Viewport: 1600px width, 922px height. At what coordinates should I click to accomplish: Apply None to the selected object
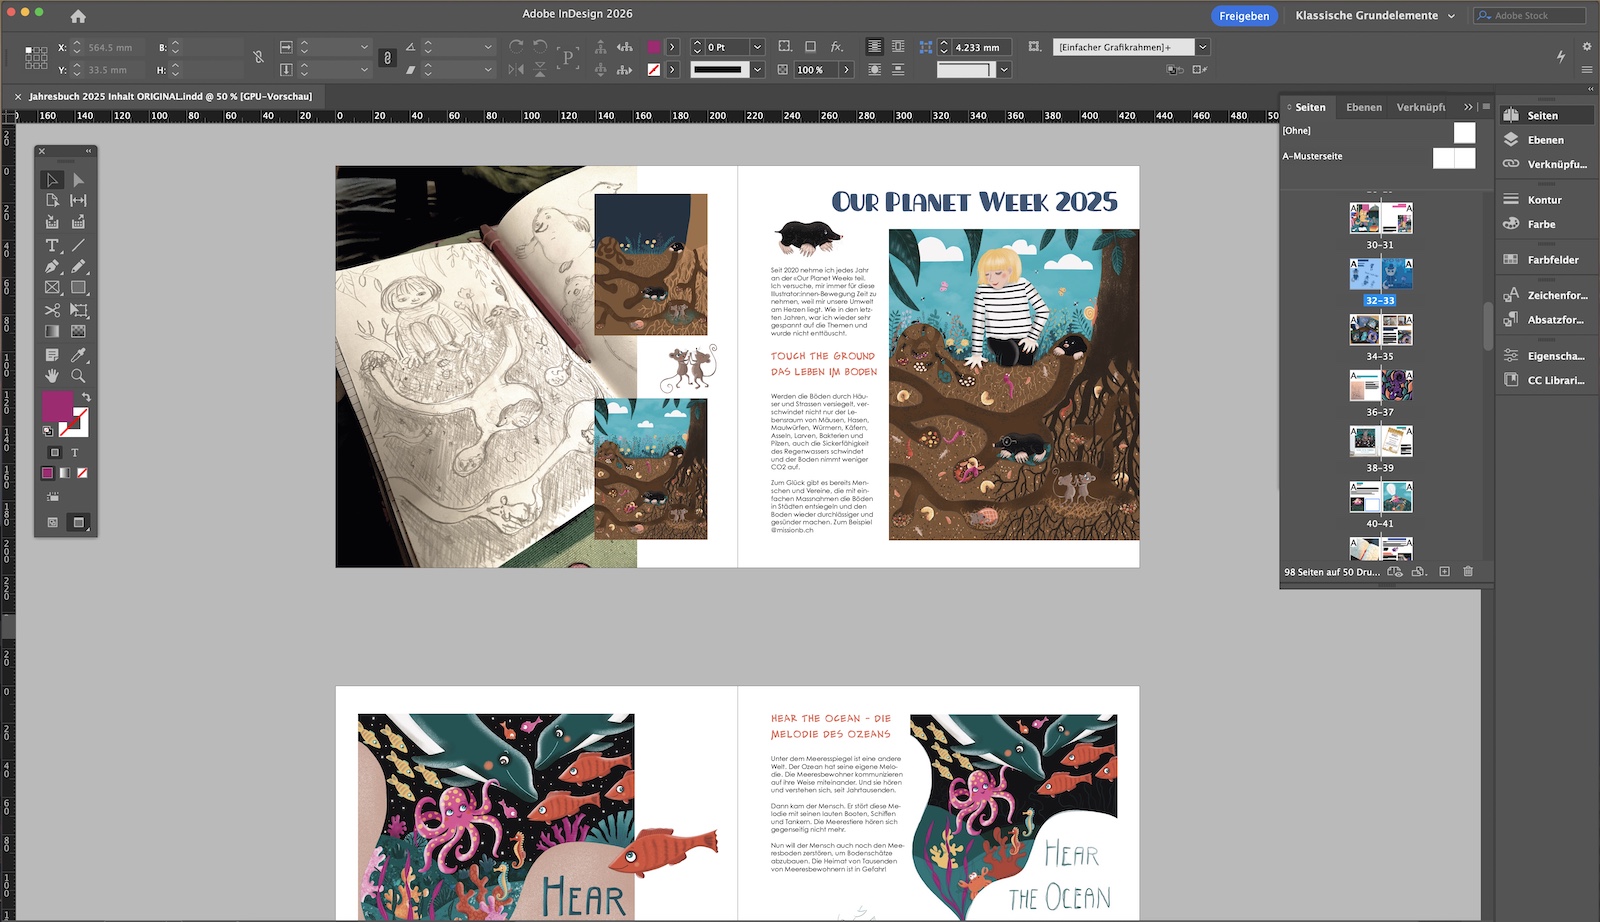tap(82, 473)
